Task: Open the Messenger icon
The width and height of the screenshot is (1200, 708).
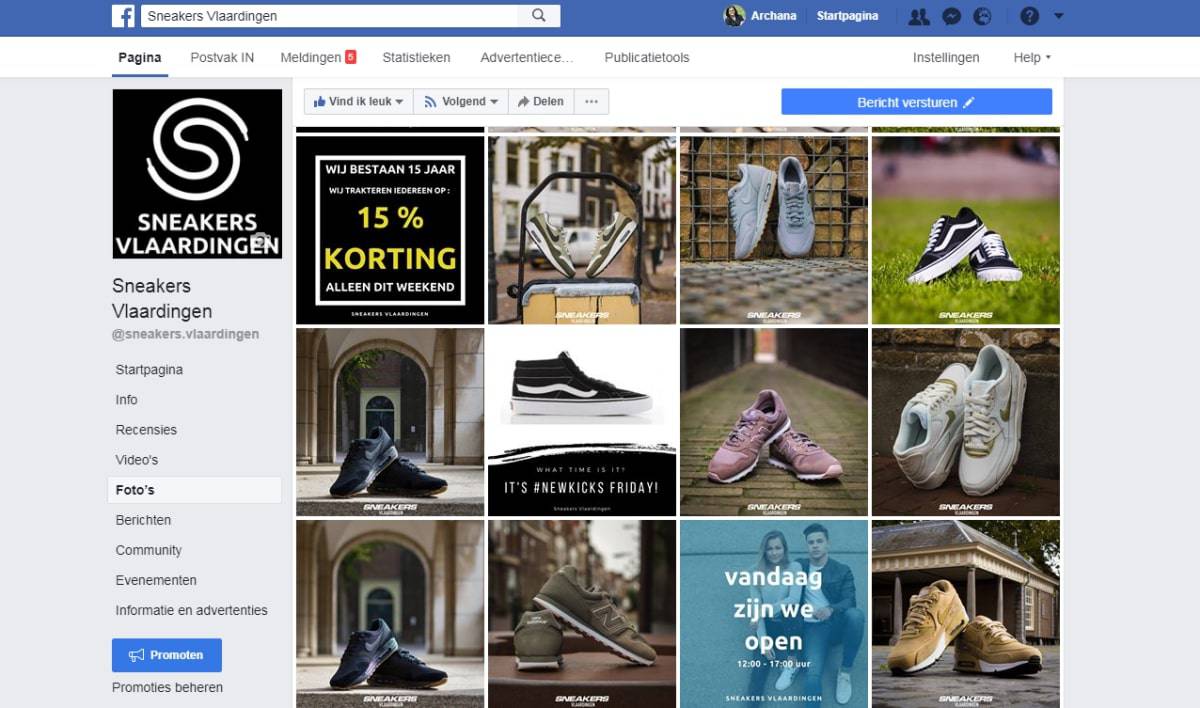Action: pos(952,16)
